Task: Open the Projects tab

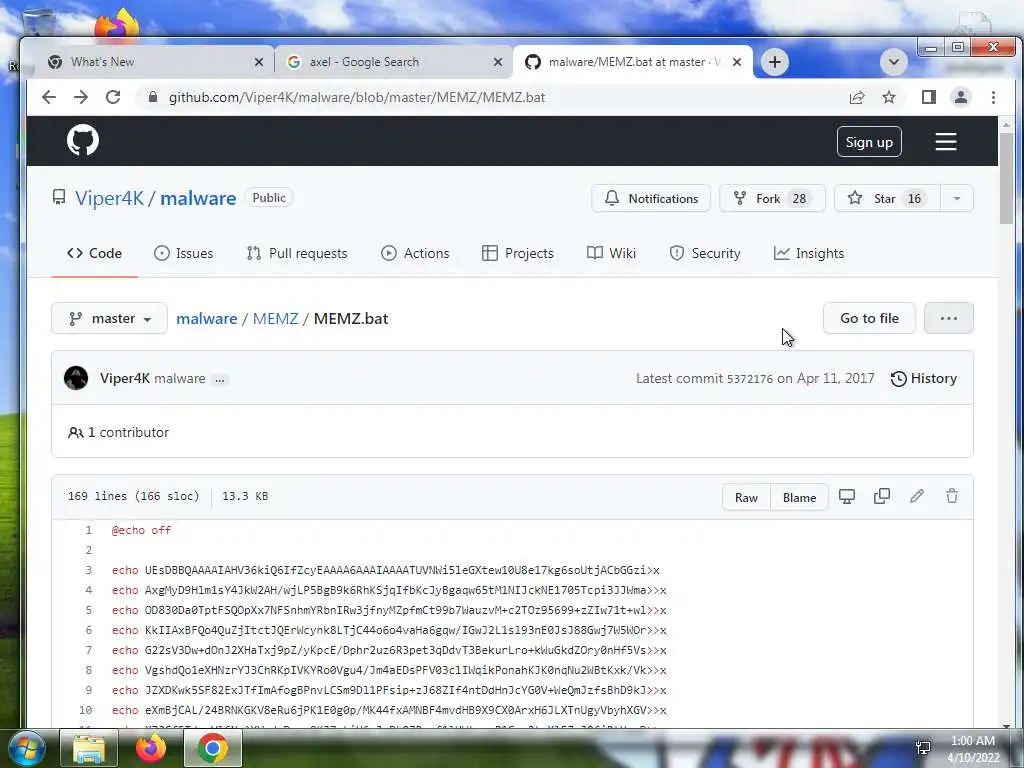Action: click(x=518, y=253)
